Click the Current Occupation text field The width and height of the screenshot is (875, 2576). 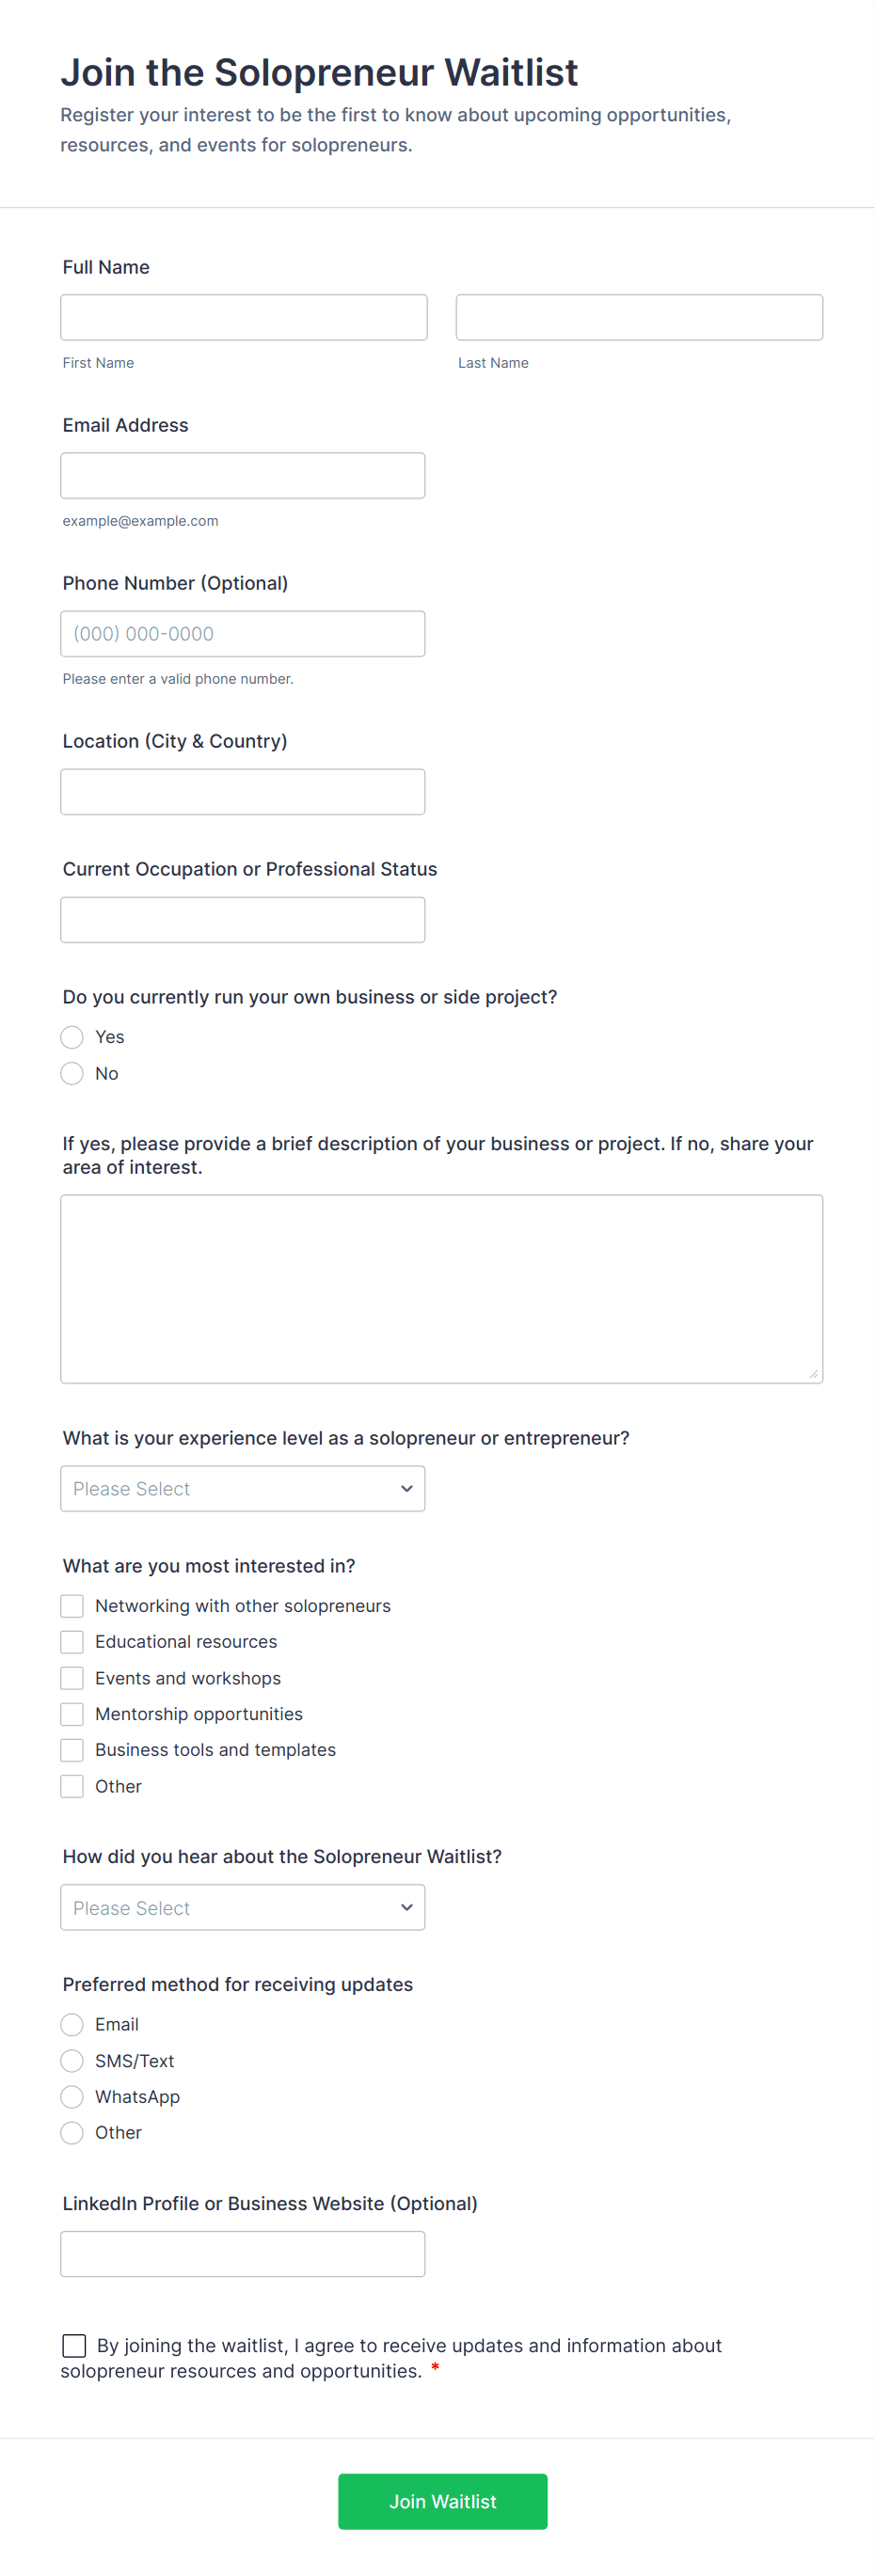point(242,919)
